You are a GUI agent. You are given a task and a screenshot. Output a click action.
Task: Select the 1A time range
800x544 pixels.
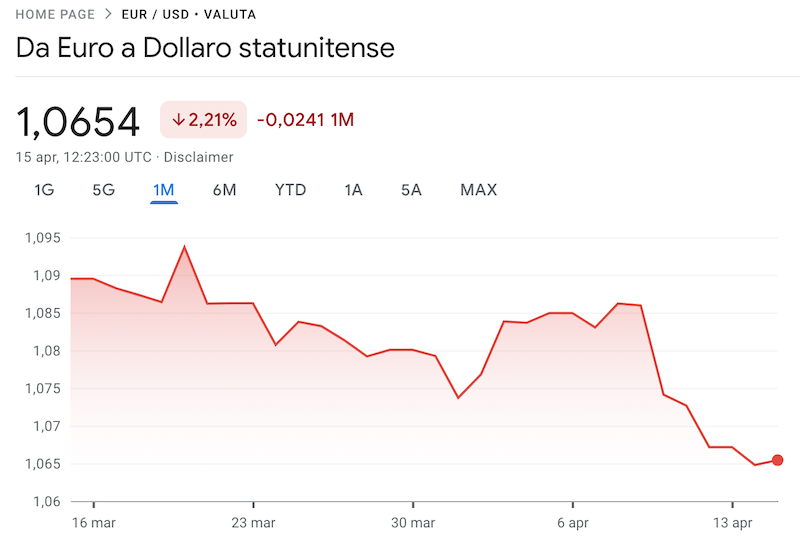(353, 190)
